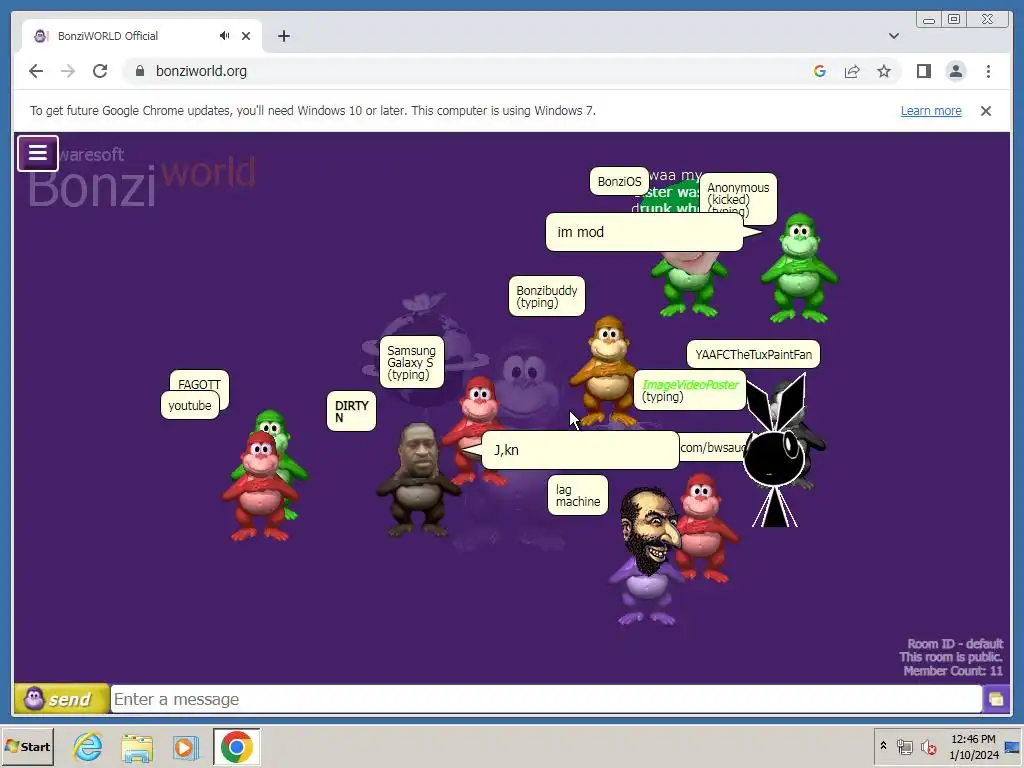Screen dimensions: 1024x768
Task: Click the Member Count: 11 text
Action: [953, 671]
